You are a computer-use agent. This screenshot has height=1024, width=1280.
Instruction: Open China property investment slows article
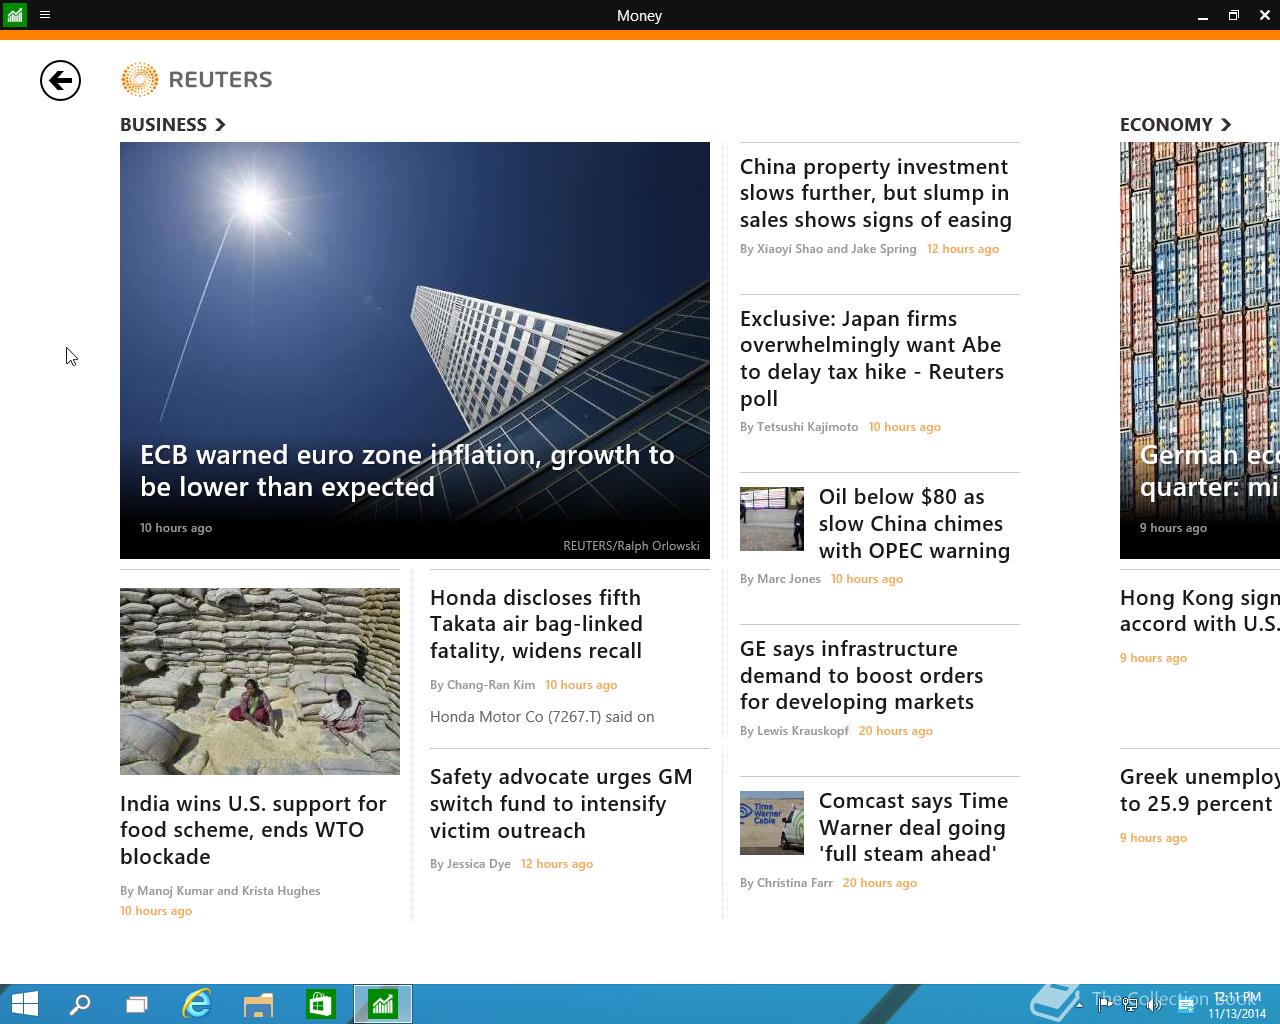pos(876,193)
